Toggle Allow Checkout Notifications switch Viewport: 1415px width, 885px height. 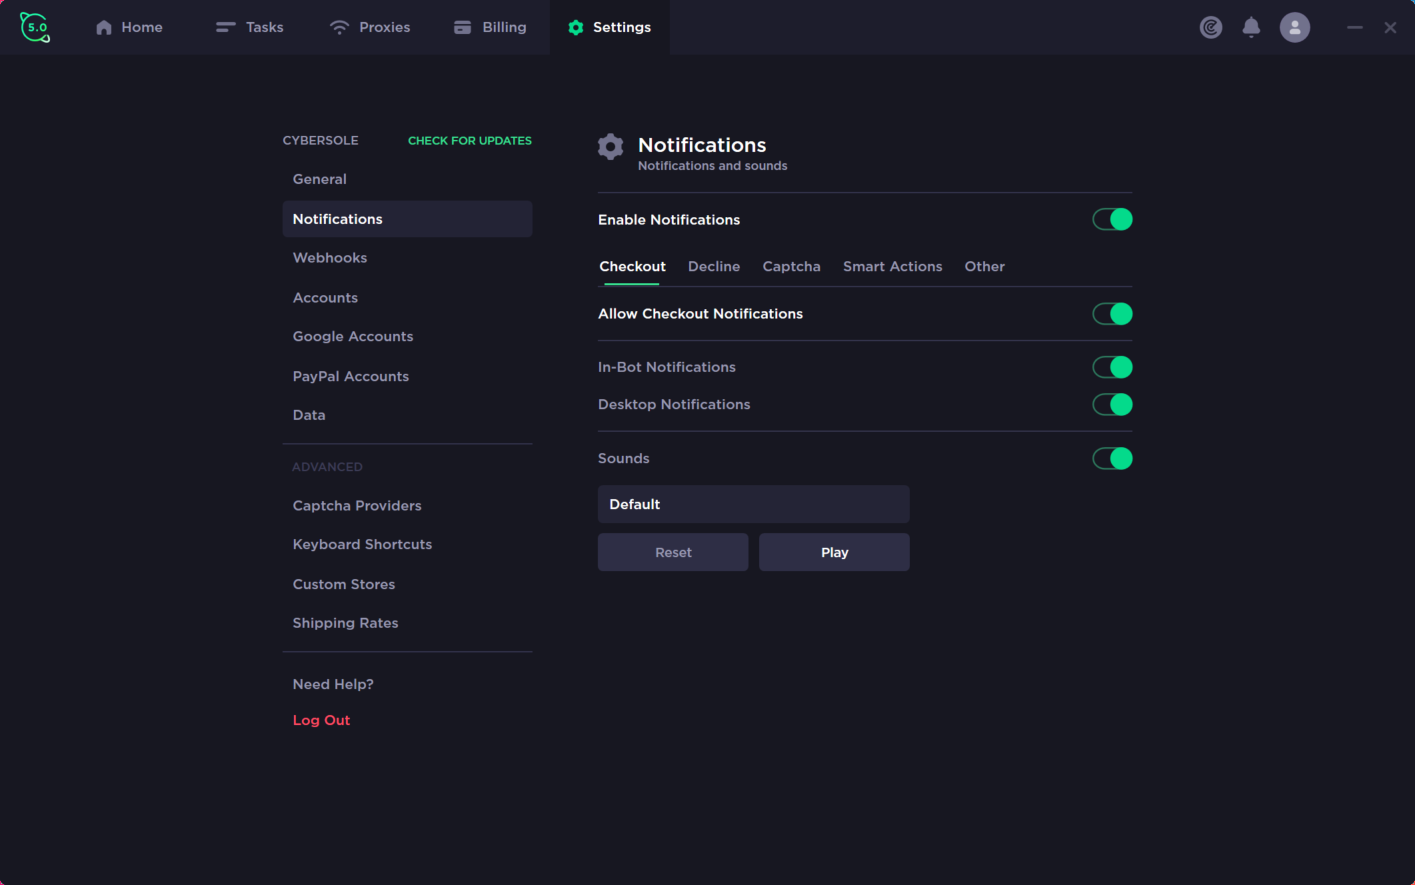click(1112, 314)
